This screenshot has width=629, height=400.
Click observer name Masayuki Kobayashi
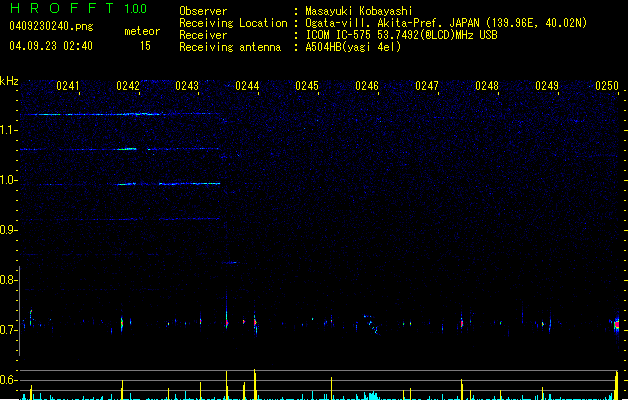[359, 11]
